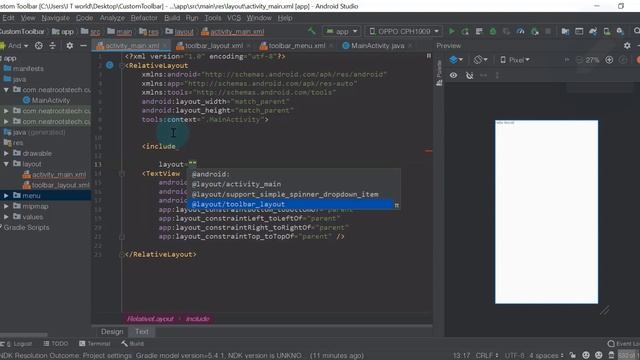
Task: Open design surface layers dropdown in preview
Action: pyautogui.click(x=456, y=60)
